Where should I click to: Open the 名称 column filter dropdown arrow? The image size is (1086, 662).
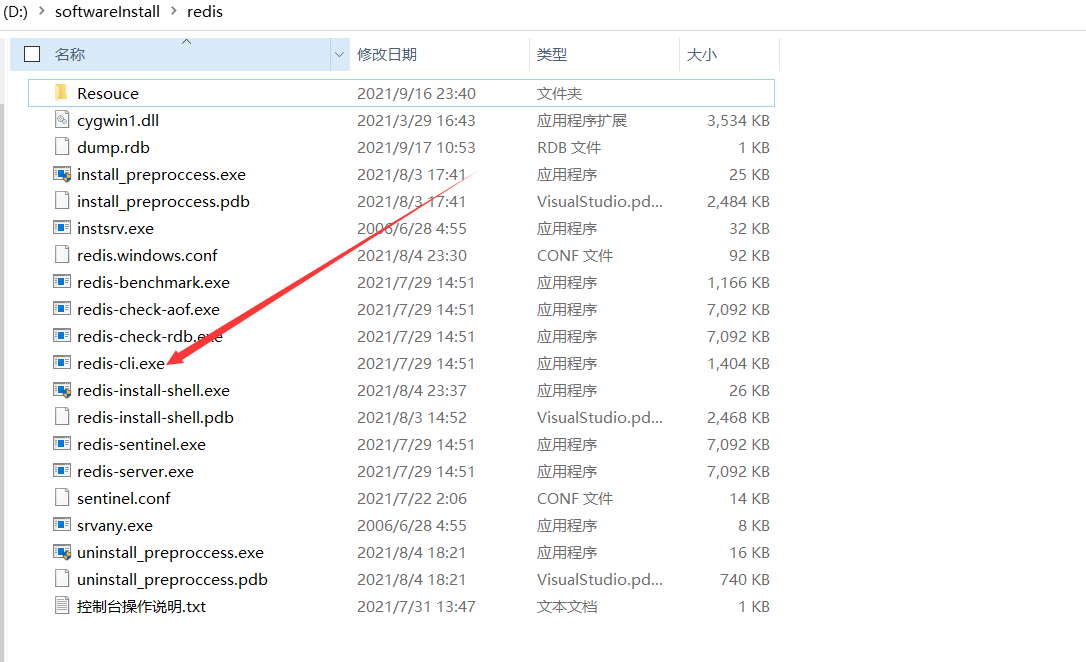[339, 54]
